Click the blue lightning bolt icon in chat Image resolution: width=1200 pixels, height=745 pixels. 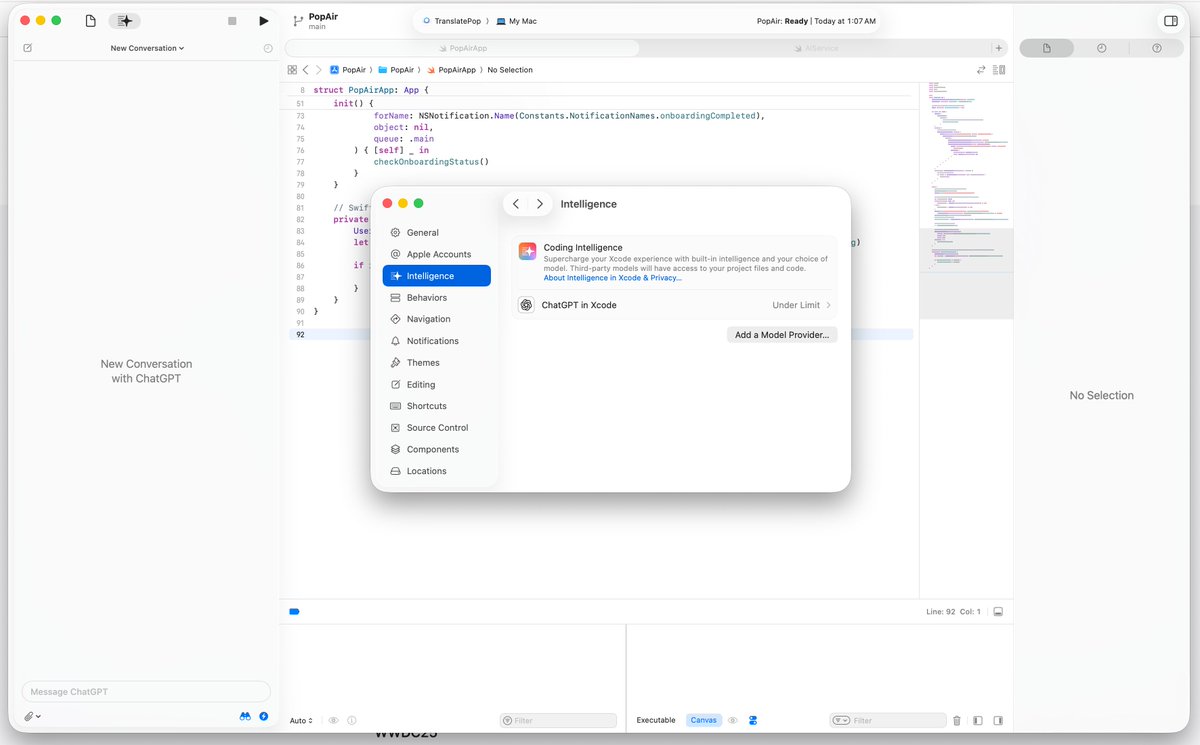point(264,717)
